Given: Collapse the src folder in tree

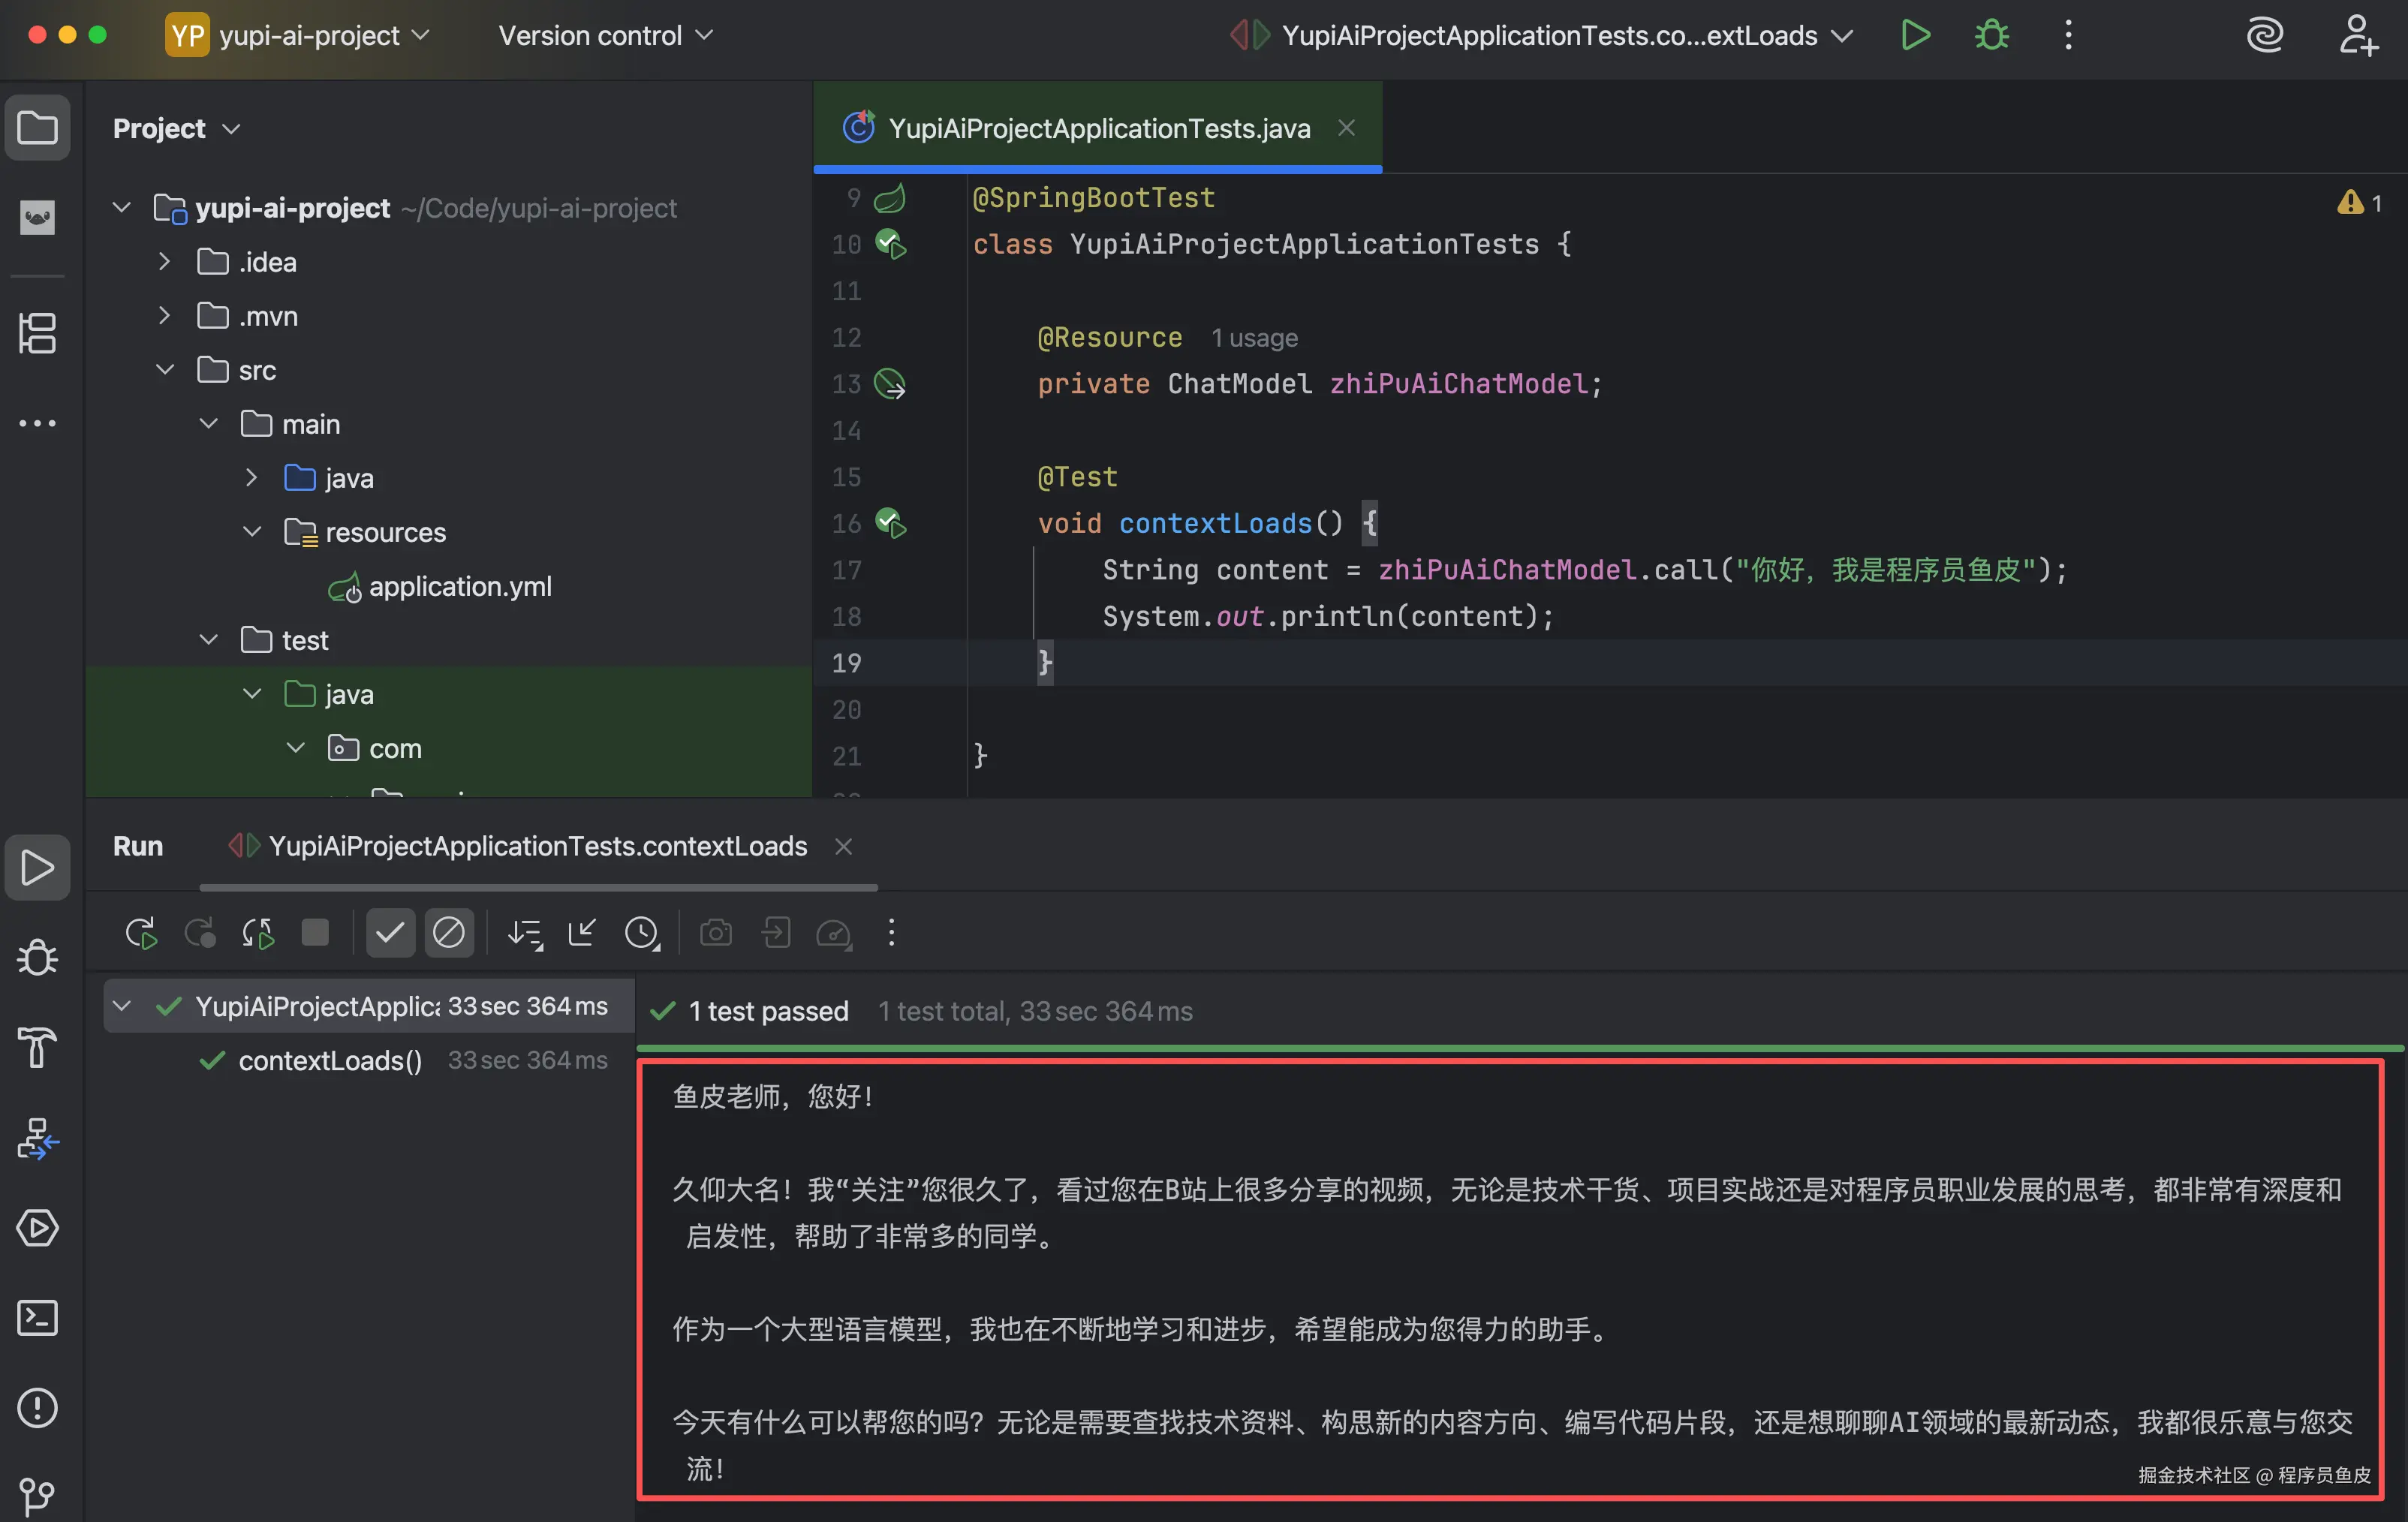Looking at the screenshot, I should [x=165, y=370].
